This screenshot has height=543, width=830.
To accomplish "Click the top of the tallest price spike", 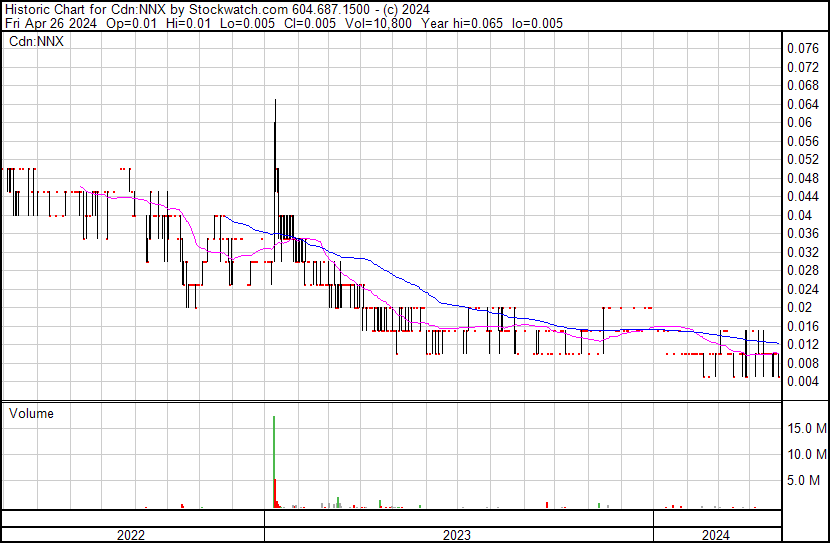I will pyautogui.click(x=275, y=101).
